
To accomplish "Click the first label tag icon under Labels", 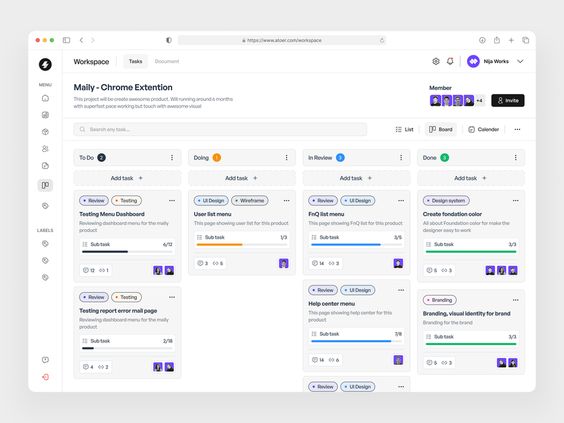I will click(x=45, y=244).
